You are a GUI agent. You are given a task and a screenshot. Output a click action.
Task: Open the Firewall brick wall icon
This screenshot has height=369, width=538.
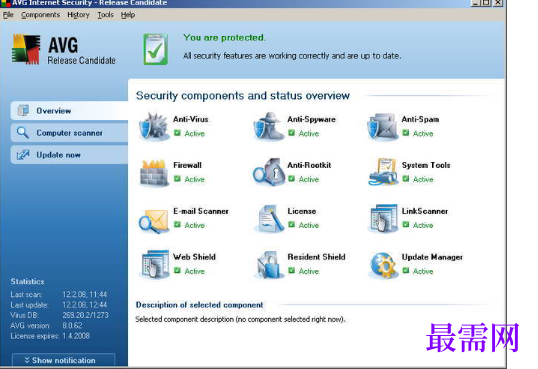[x=154, y=173]
